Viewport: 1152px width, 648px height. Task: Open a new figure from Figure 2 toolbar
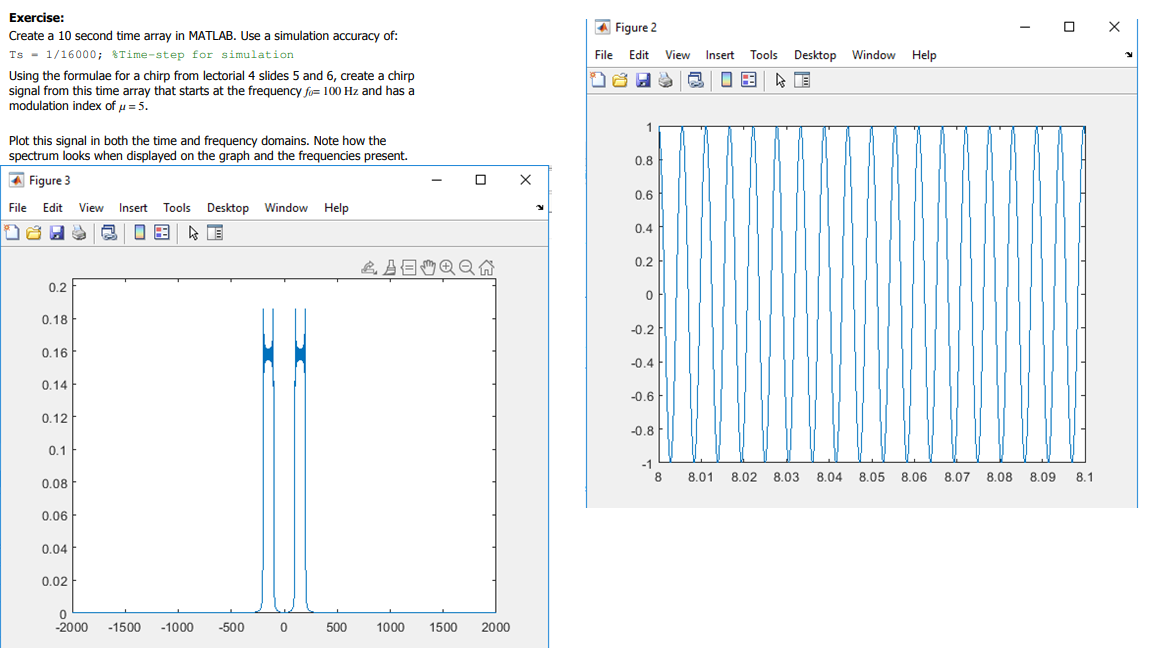(x=597, y=80)
